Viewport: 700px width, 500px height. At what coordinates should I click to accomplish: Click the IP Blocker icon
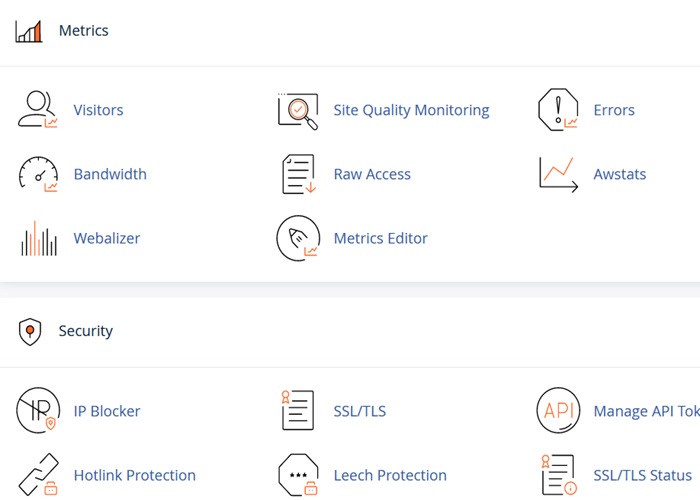tap(38, 411)
